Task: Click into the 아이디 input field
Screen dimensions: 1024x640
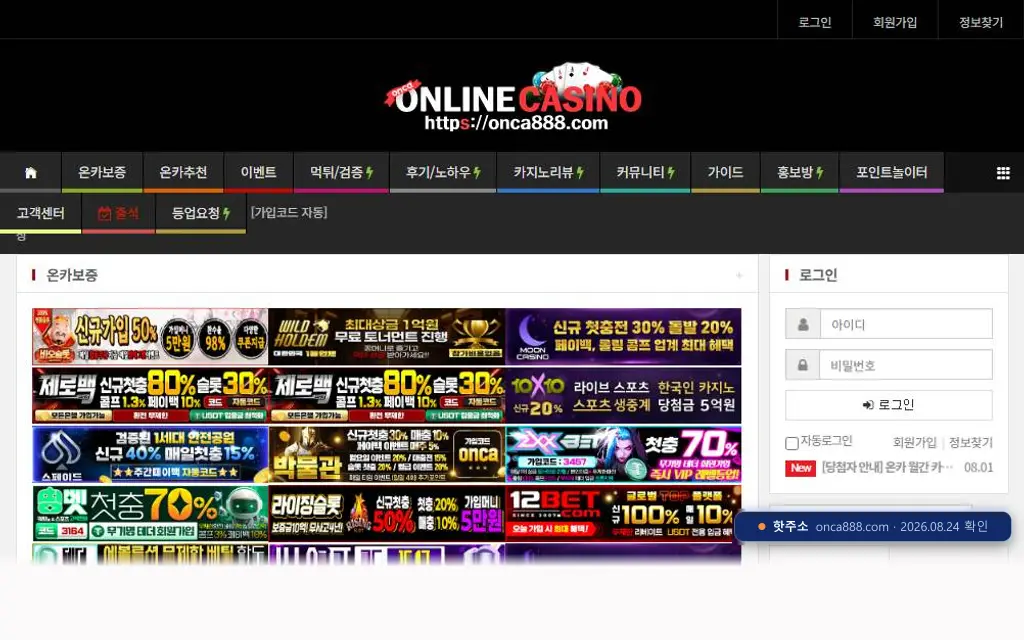Action: [x=905, y=324]
